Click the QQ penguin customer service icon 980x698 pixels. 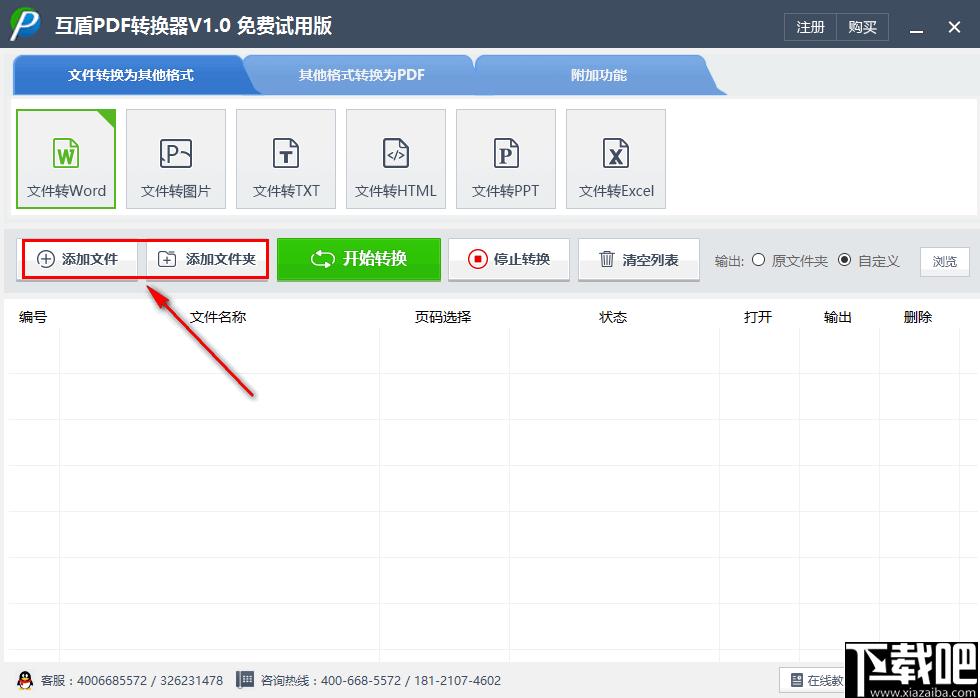point(24,681)
